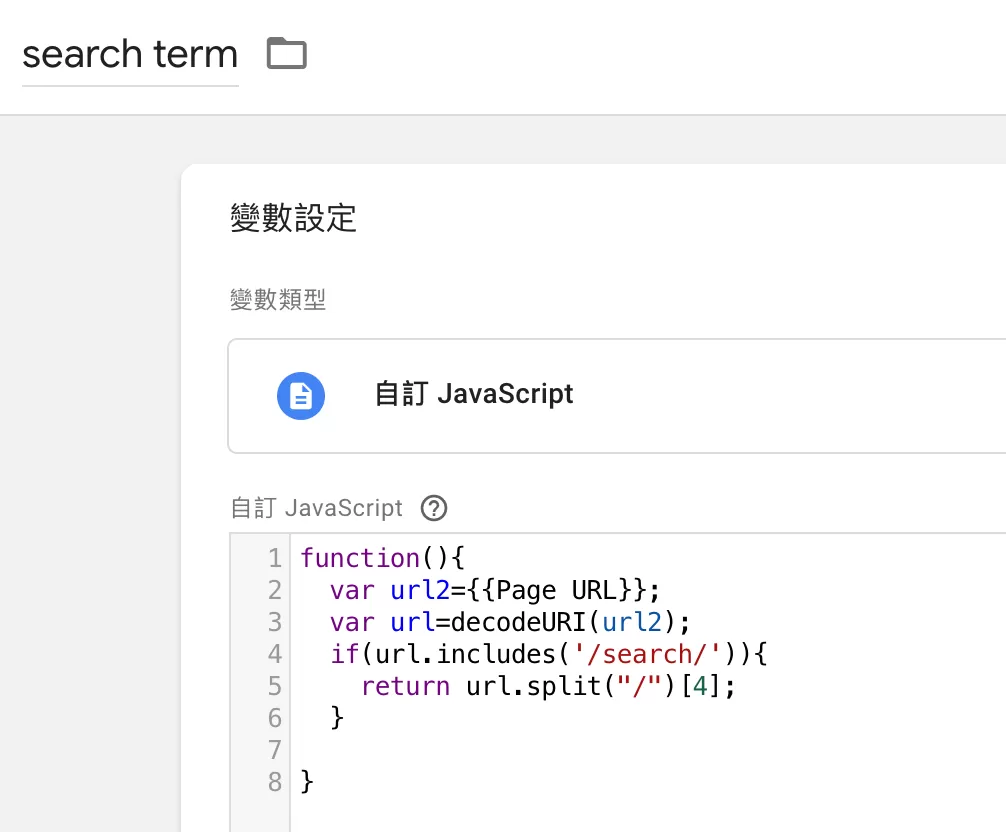The height and width of the screenshot is (832, 1006).
Task: Click the folder icon beside the variable name
Action: pos(287,53)
